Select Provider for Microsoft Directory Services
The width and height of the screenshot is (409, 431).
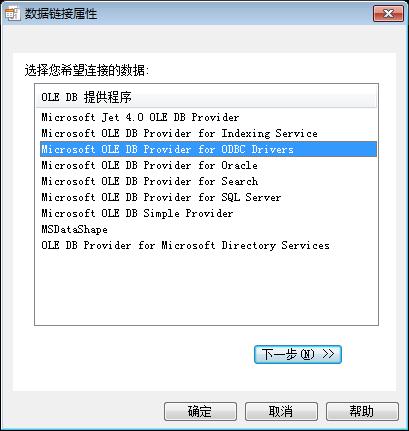[208, 245]
